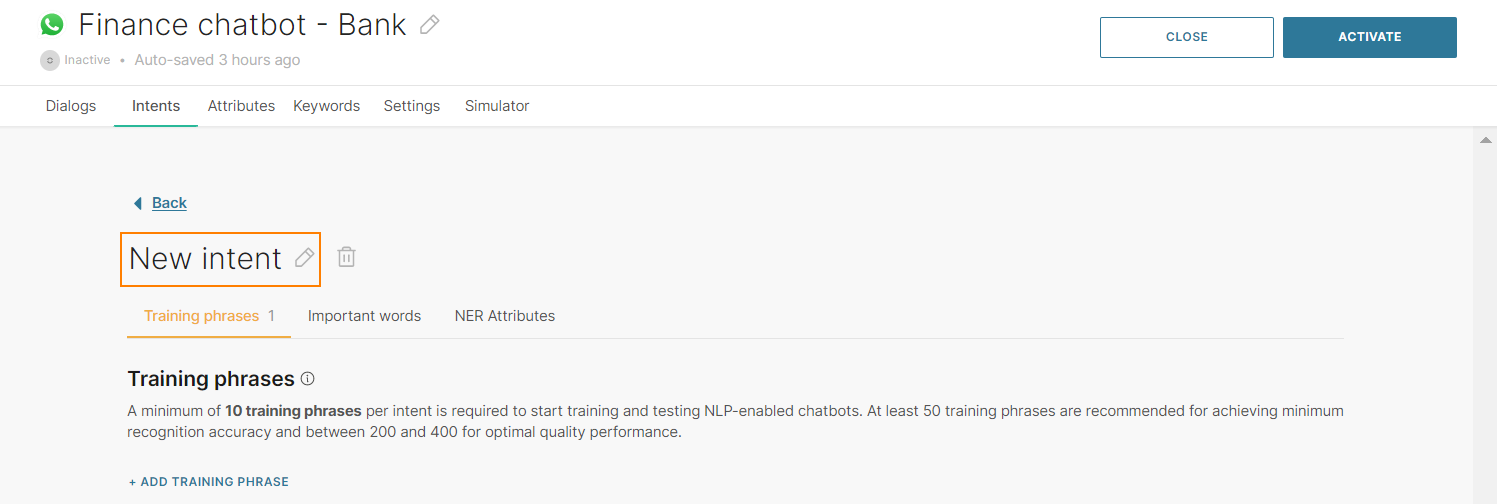
Task: Switch to the Intents tab
Action: pos(156,106)
